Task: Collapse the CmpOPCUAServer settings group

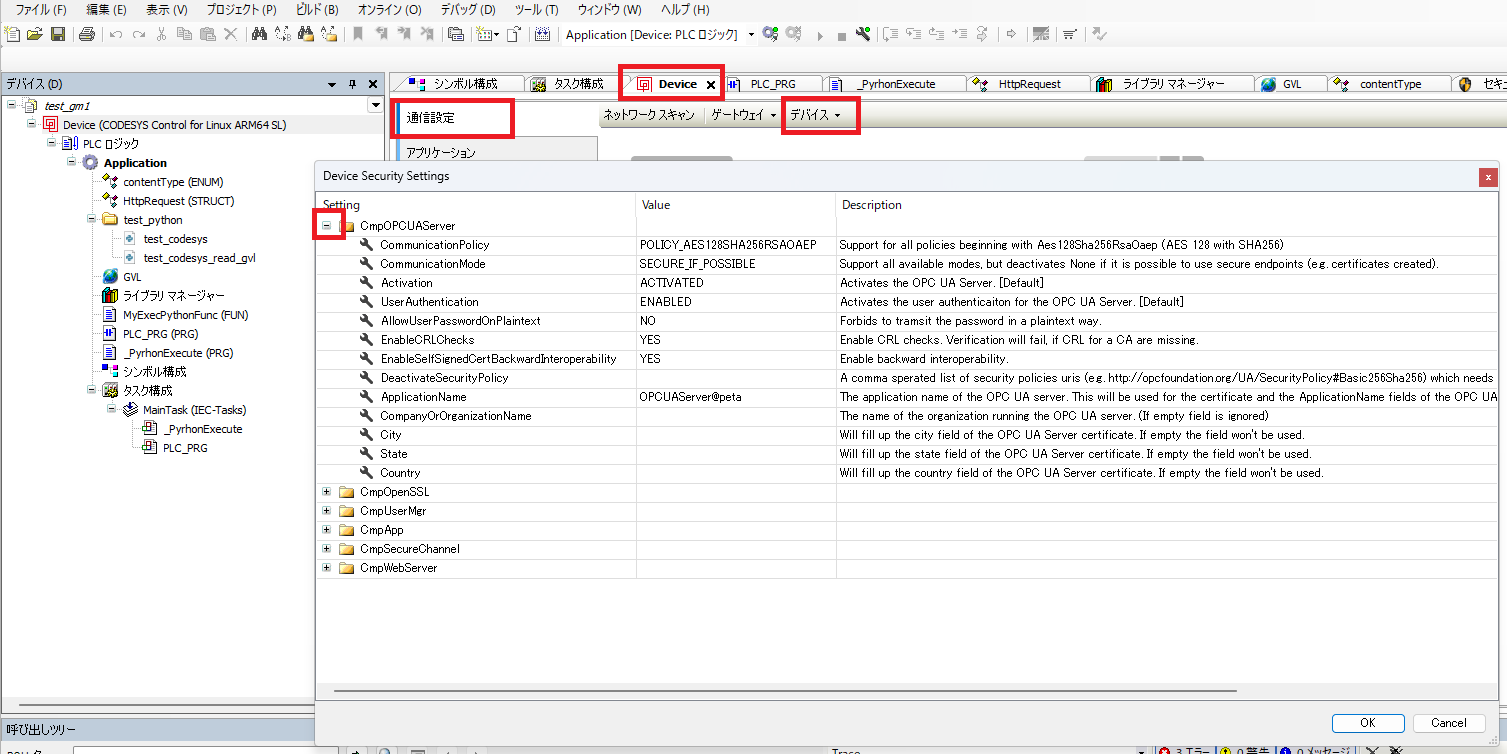Action: click(x=327, y=226)
